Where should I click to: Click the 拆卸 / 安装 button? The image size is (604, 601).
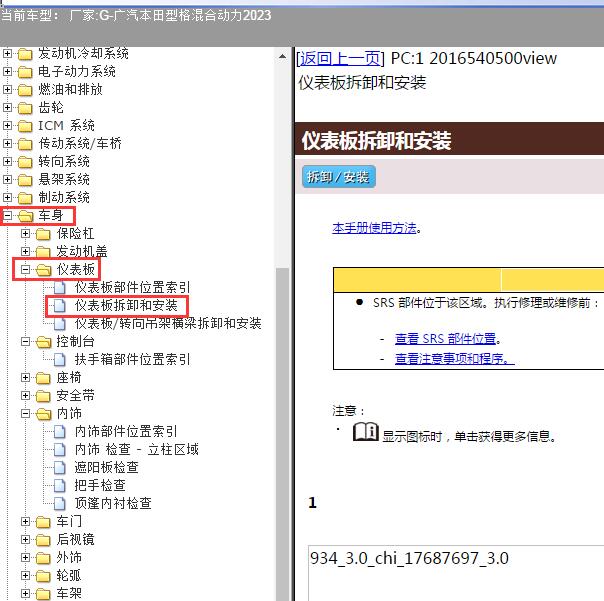tap(339, 177)
